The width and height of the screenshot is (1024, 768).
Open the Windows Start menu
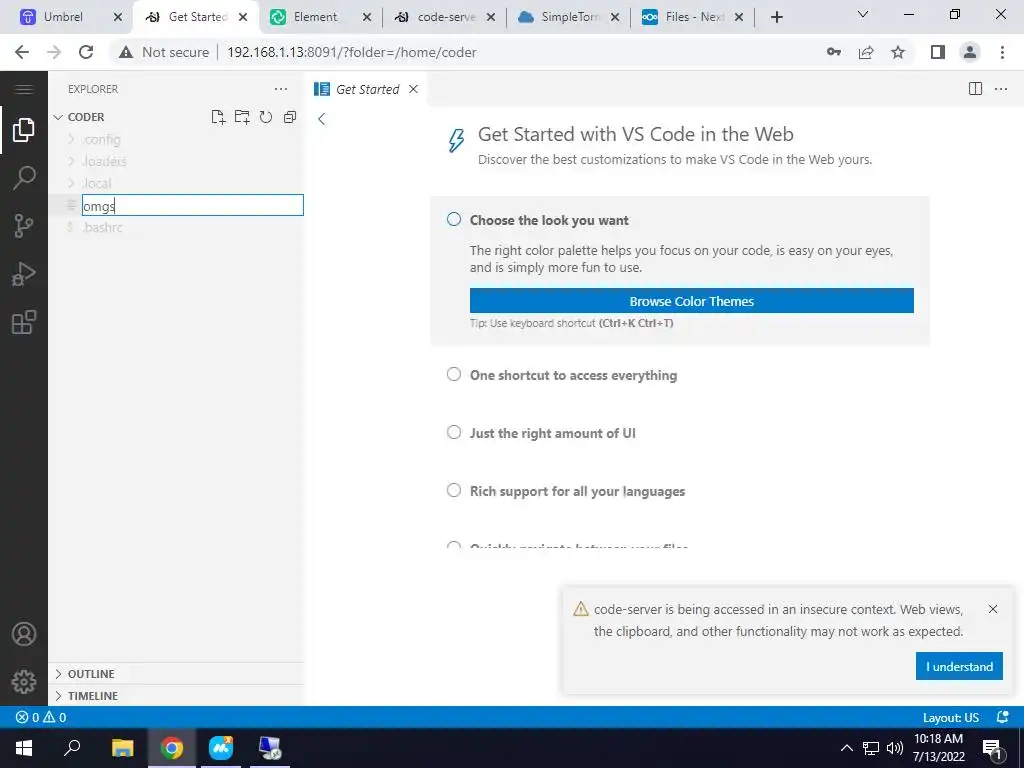pos(24,748)
